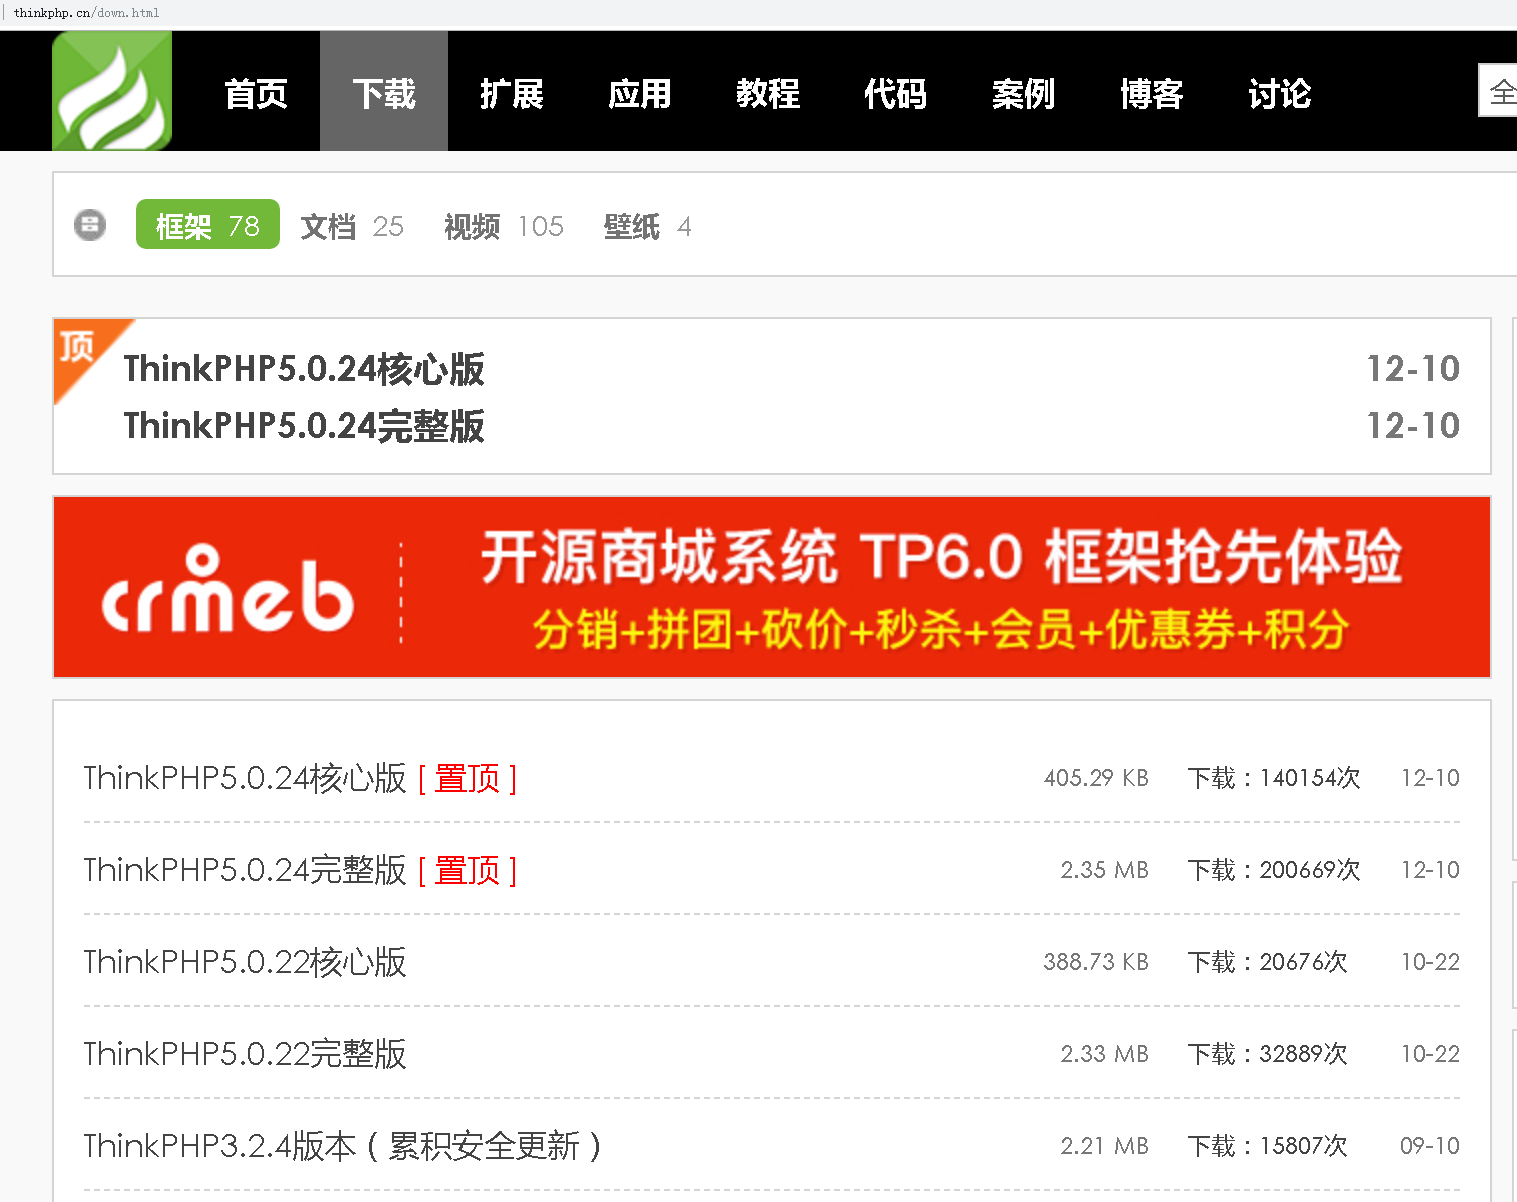Go to the 扩展 section
This screenshot has height=1202, width=1517.
(x=512, y=93)
